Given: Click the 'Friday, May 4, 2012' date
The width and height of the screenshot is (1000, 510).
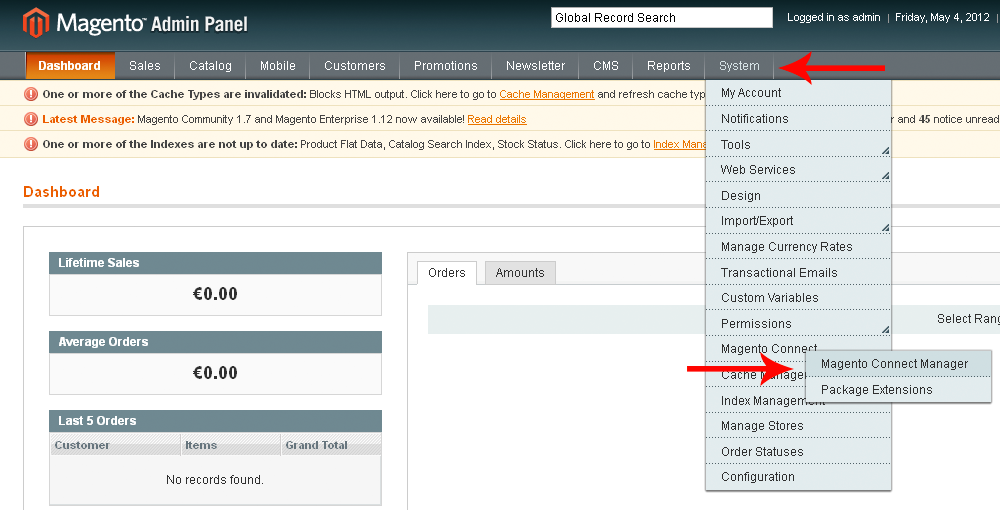Looking at the screenshot, I should point(942,17).
